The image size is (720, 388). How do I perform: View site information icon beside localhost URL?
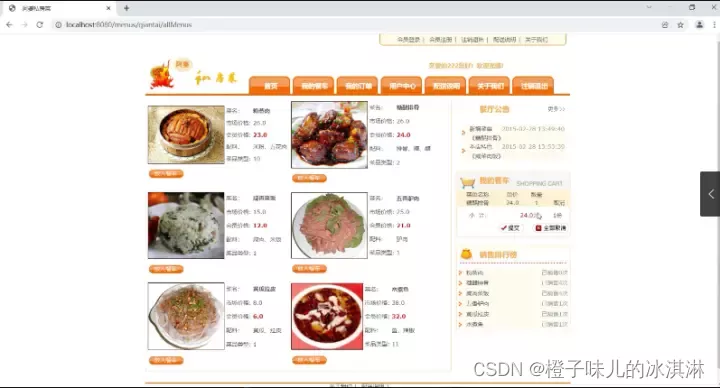point(58,25)
